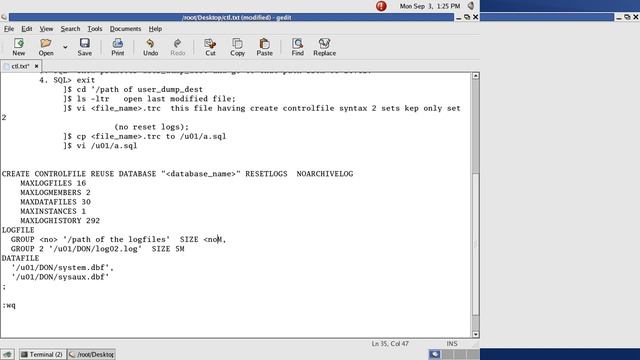Click the CREATE CONTROLFILE REUSE DATABASE line

(x=178, y=174)
